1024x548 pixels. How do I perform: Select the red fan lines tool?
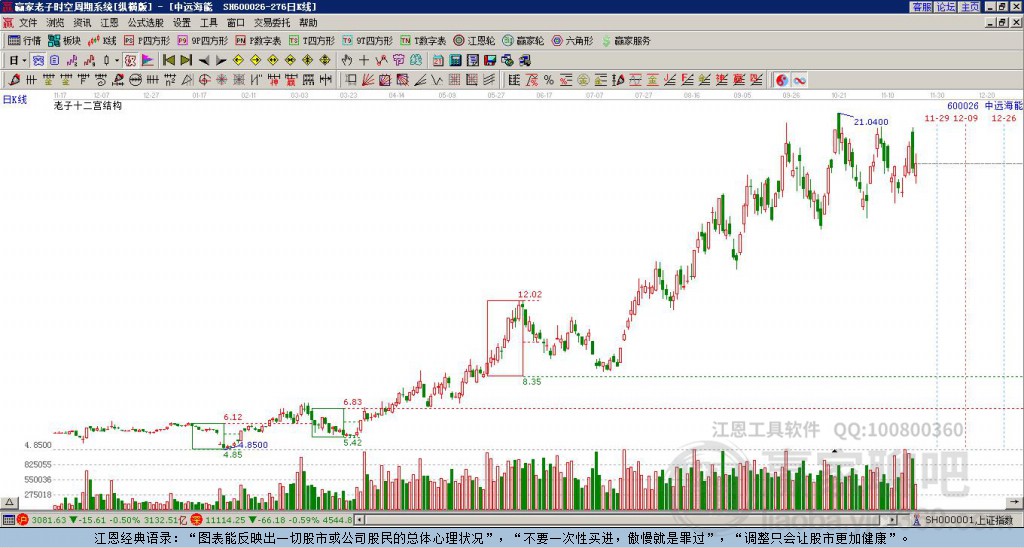tap(368, 80)
